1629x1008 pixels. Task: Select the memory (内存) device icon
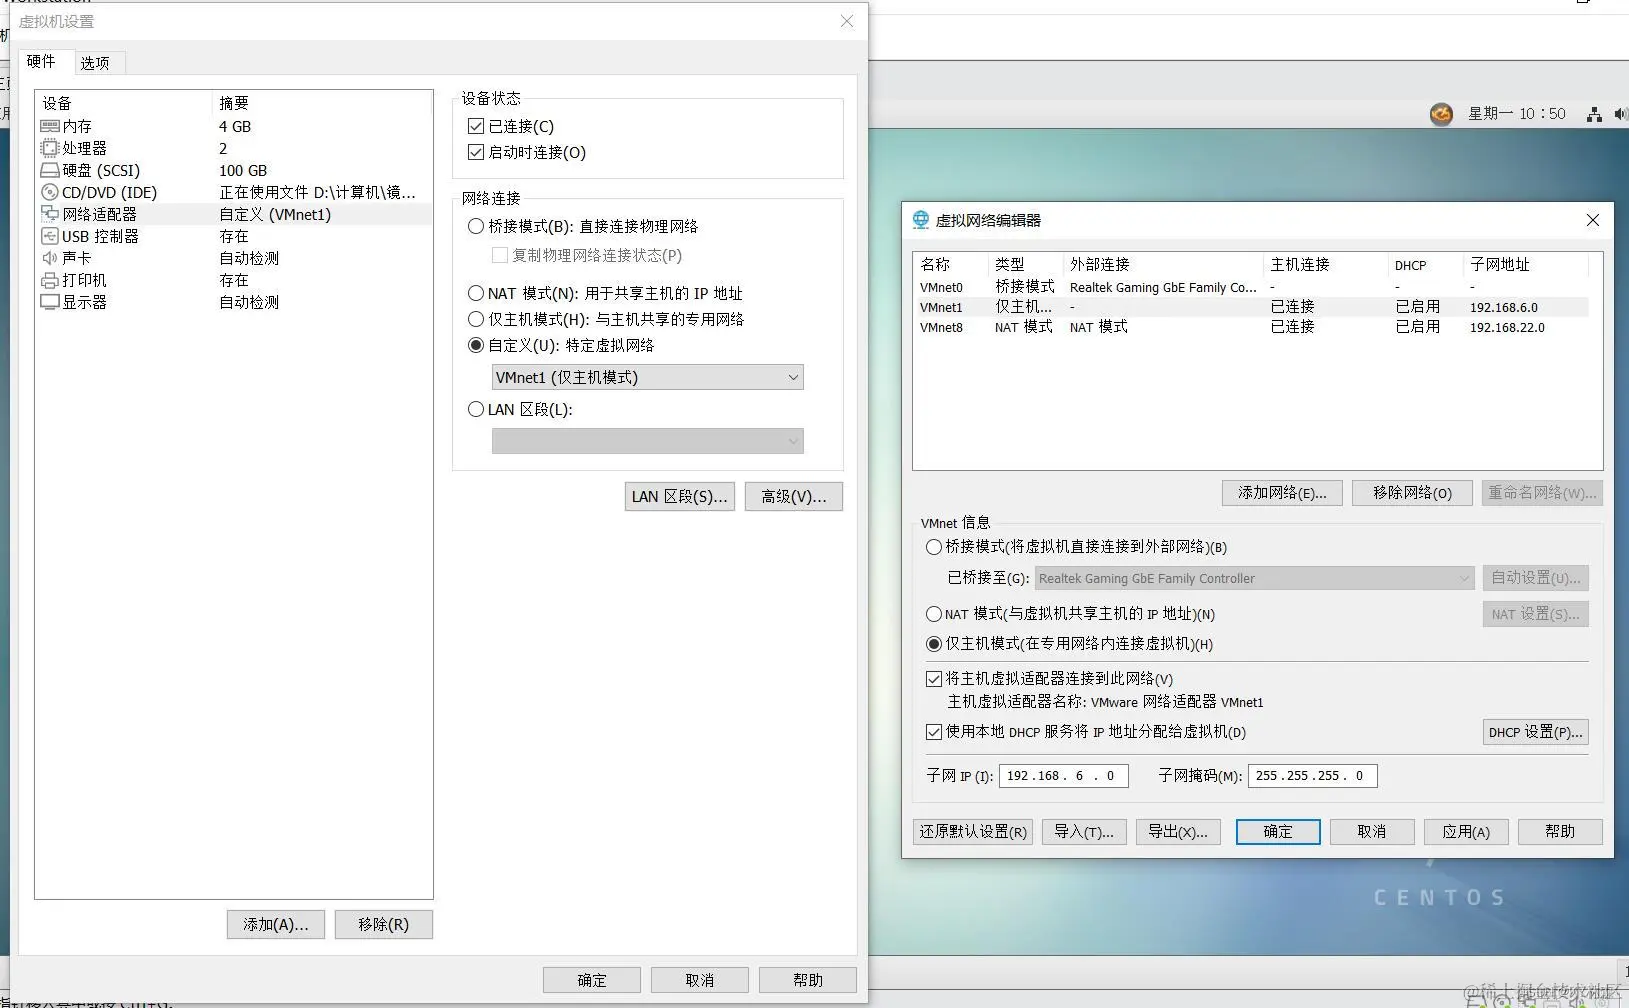[50, 126]
